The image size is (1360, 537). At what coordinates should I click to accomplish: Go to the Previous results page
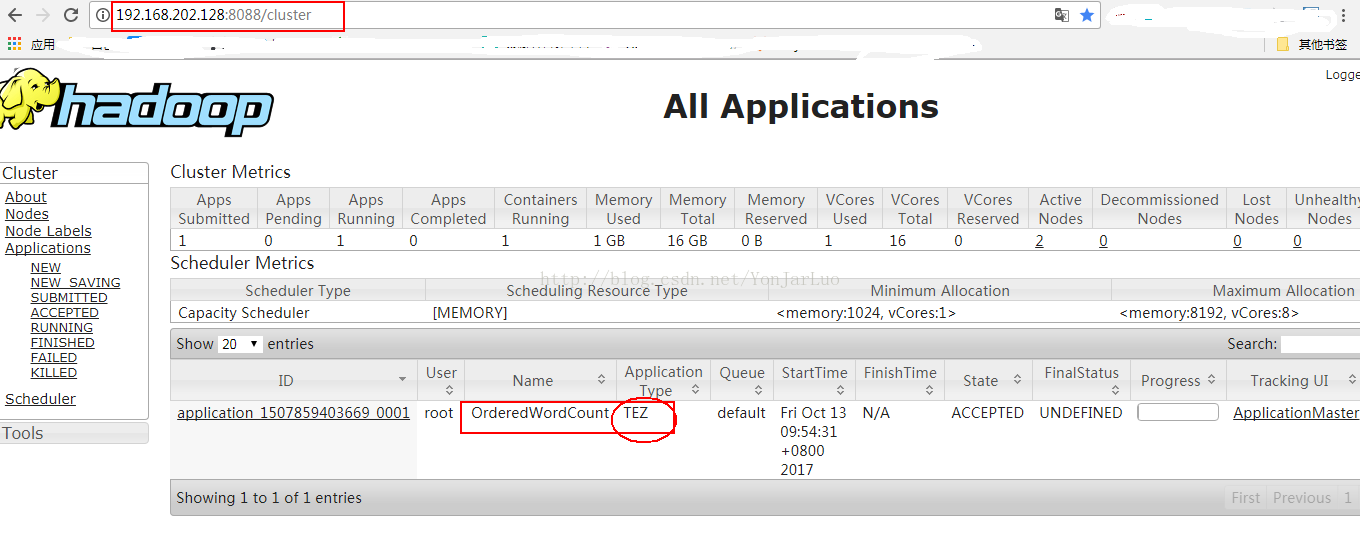pos(1302,498)
